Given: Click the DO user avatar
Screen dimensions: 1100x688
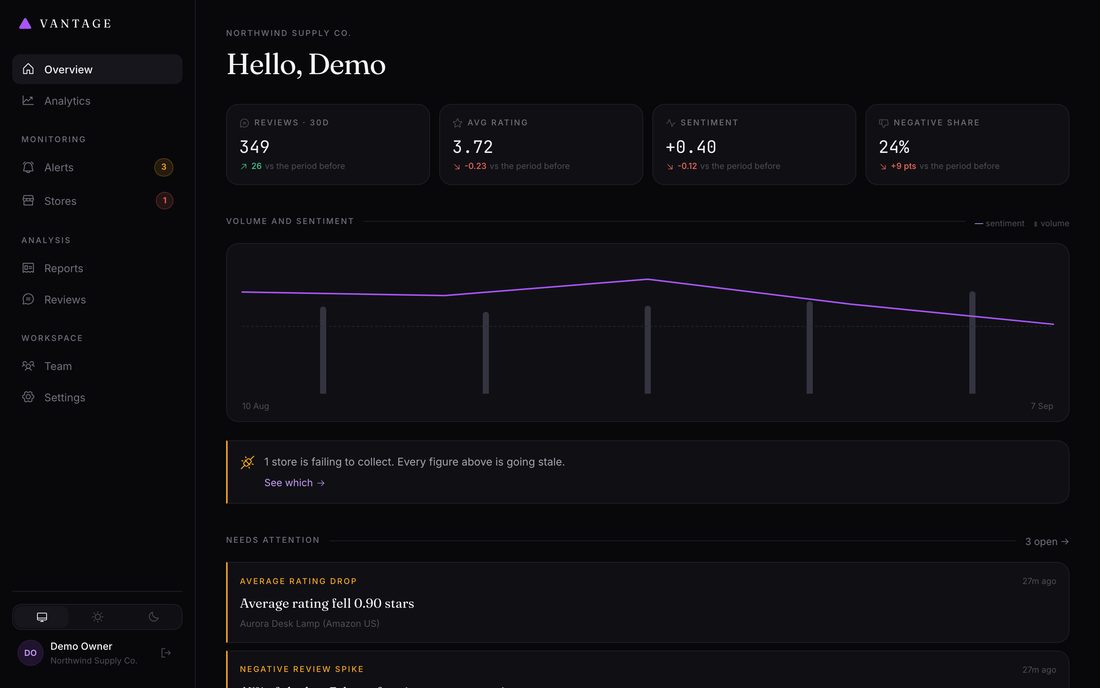Looking at the screenshot, I should 30,653.
